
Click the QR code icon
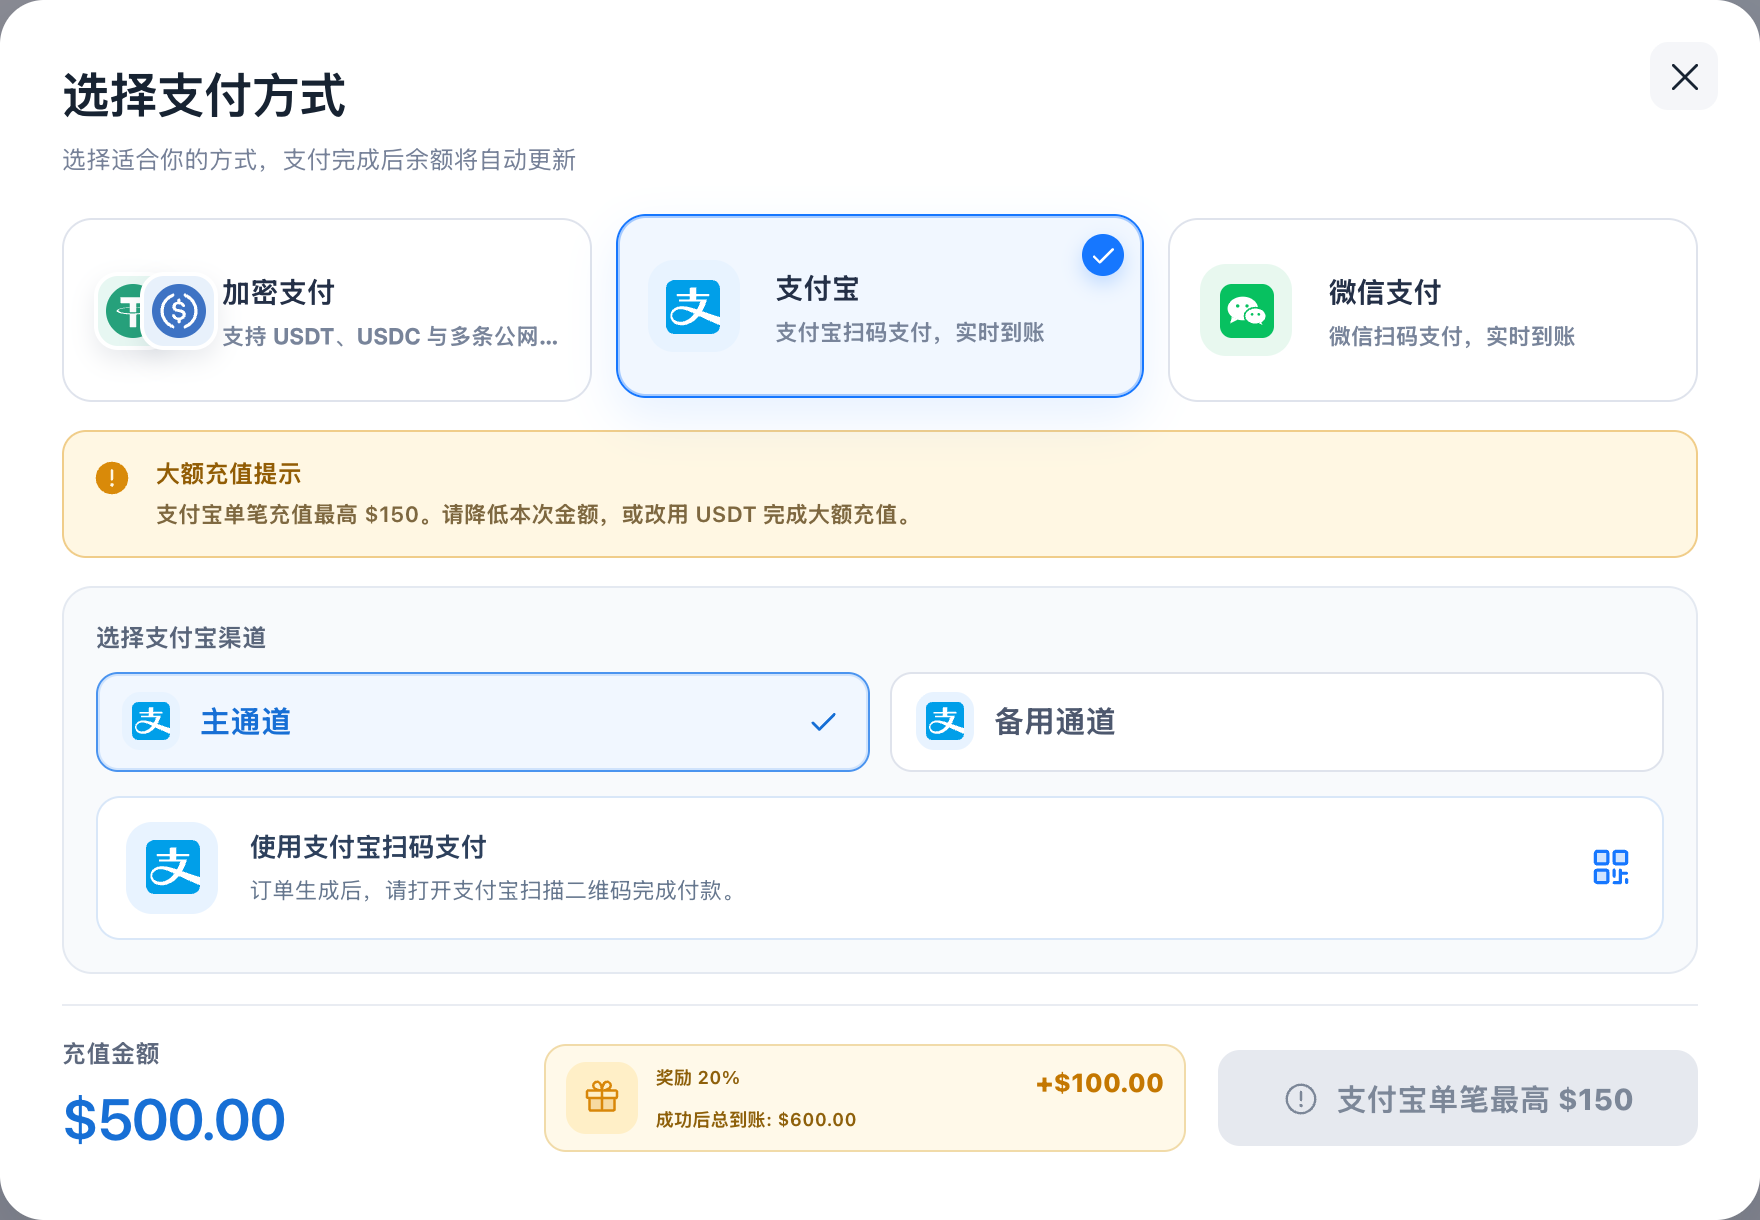[x=1611, y=868]
